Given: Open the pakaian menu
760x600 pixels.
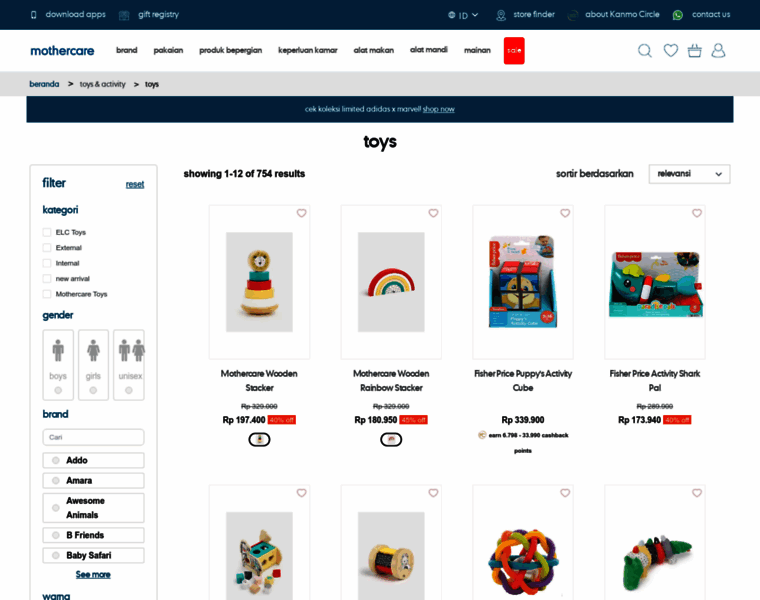Looking at the screenshot, I should (168, 50).
